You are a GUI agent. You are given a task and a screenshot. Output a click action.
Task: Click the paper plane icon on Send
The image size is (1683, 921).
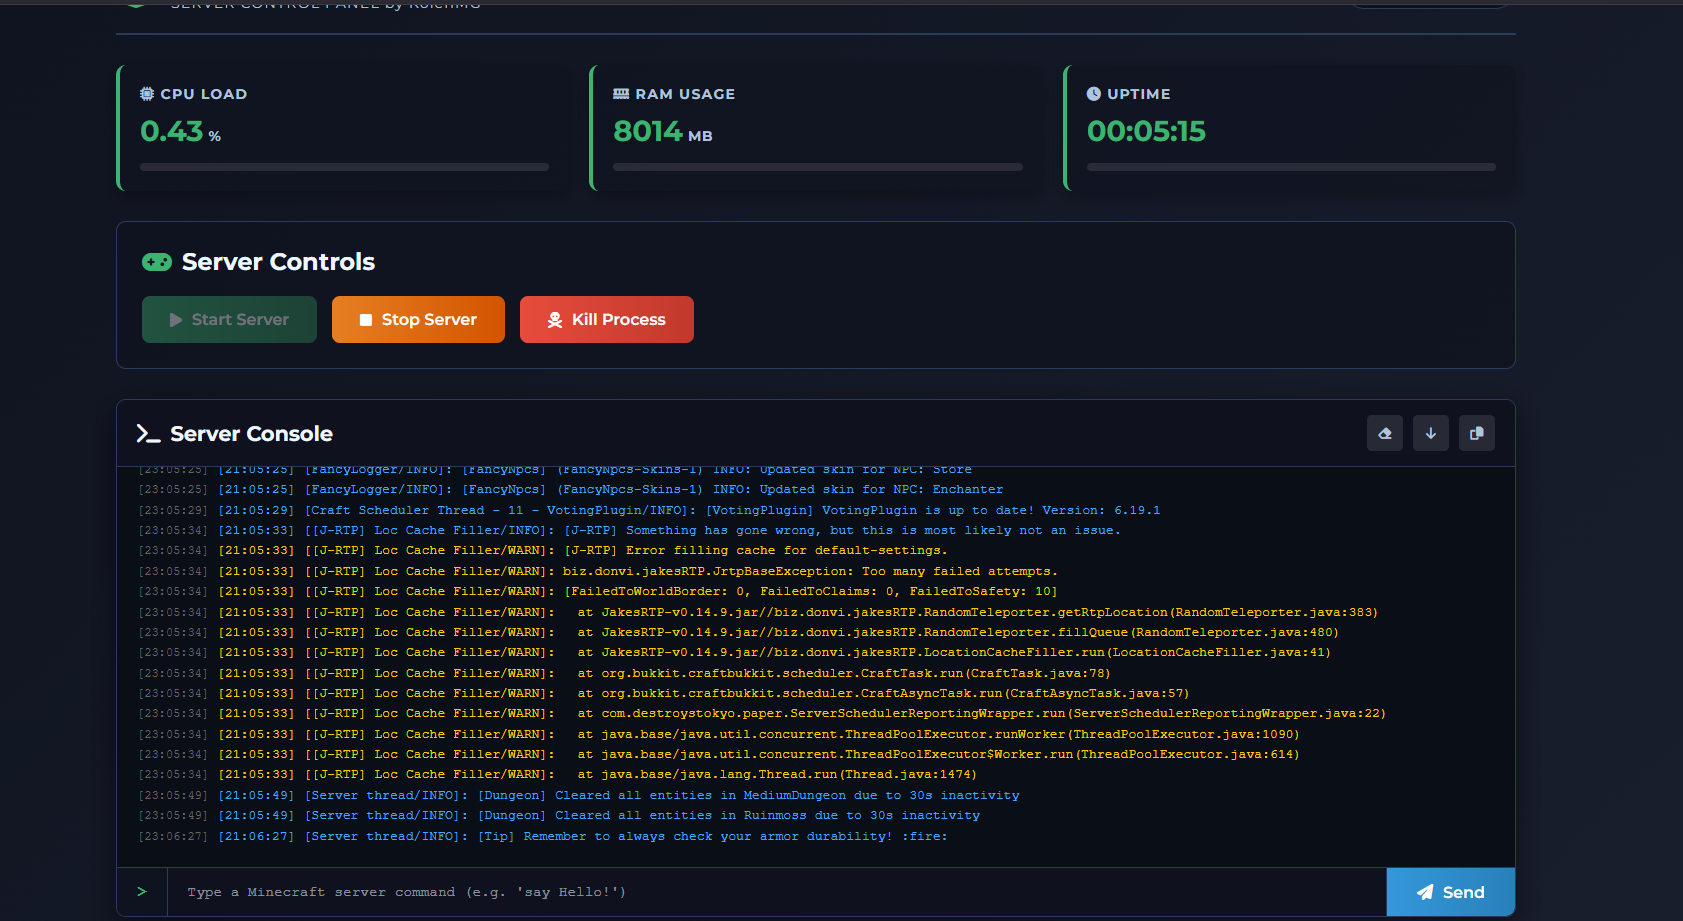pyautogui.click(x=1425, y=892)
